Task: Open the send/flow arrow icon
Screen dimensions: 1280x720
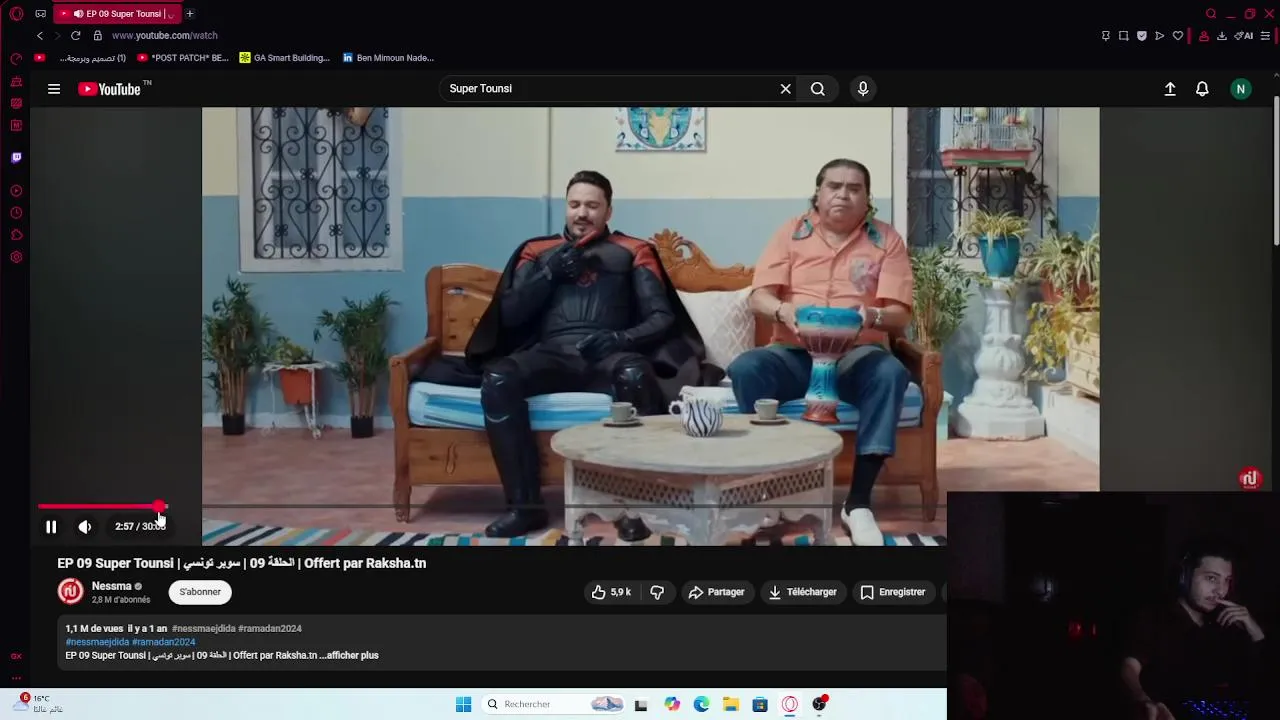Action: pyautogui.click(x=1160, y=36)
